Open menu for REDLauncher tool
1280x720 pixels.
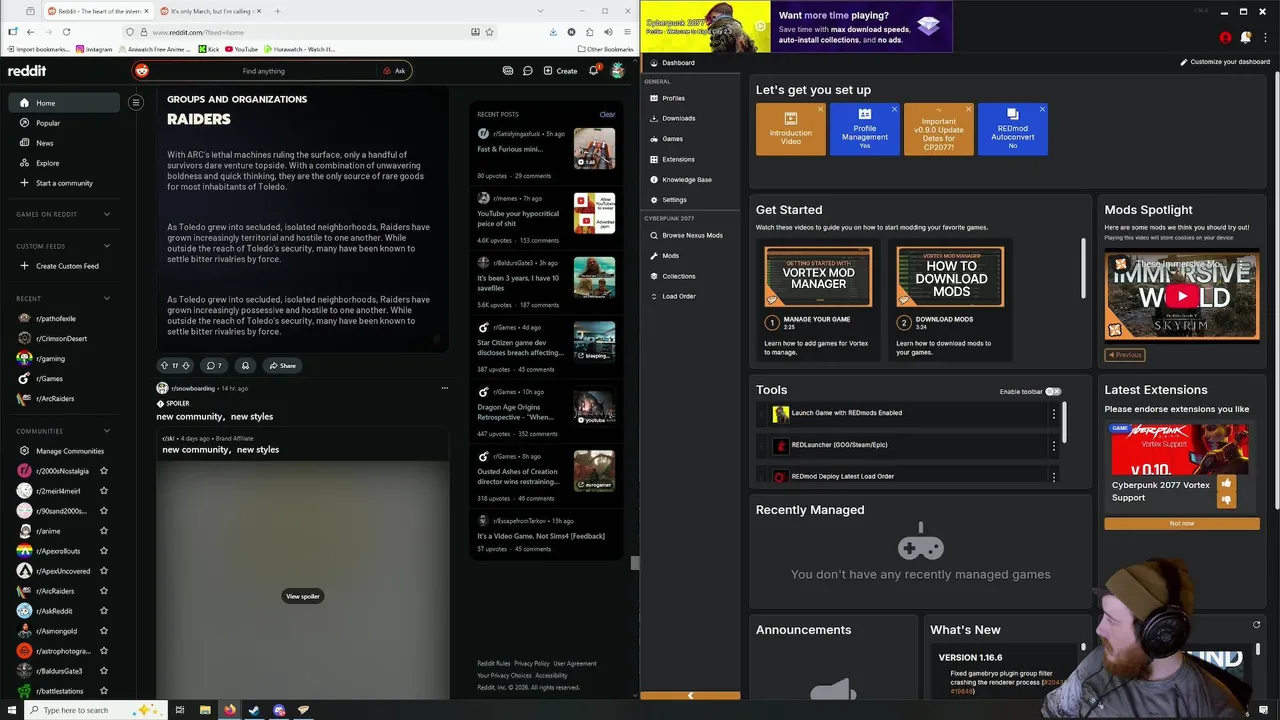1053,446
